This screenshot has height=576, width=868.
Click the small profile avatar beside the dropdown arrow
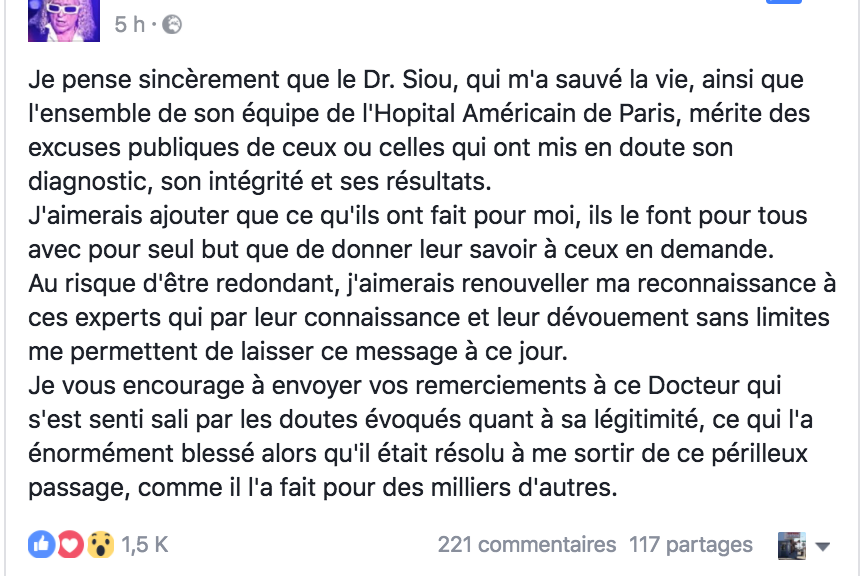pyautogui.click(x=792, y=545)
